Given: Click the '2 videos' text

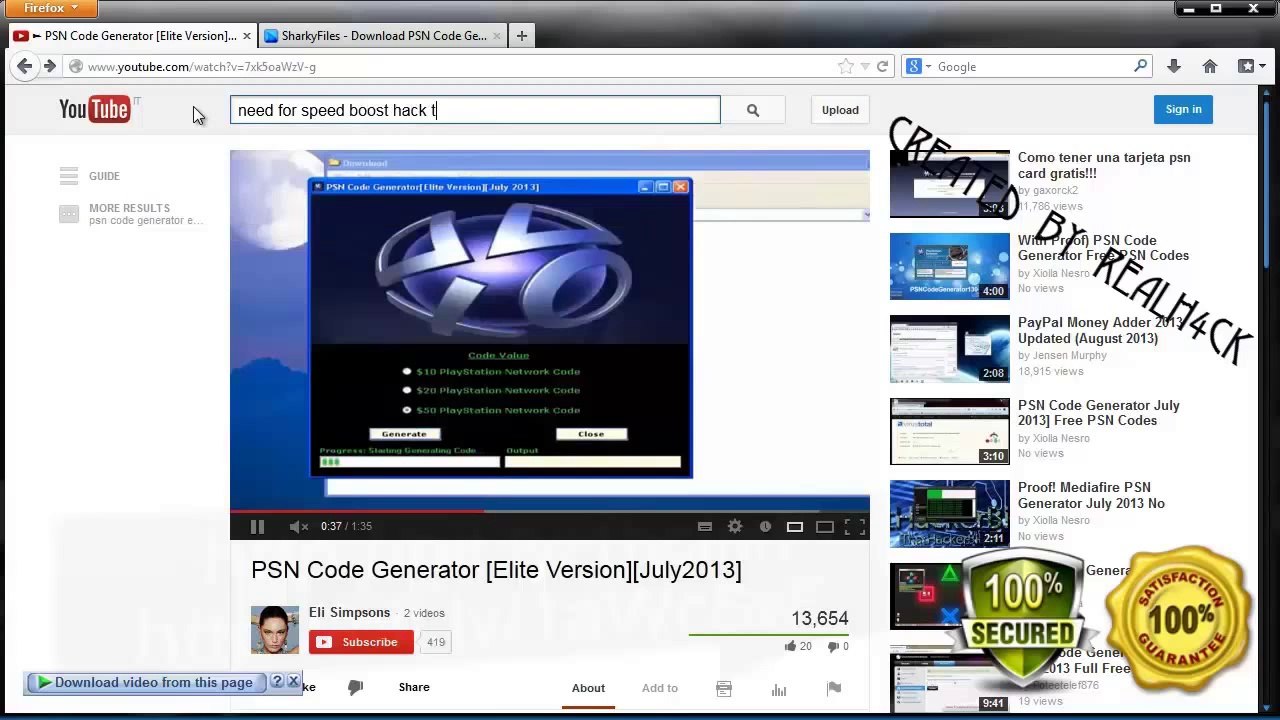Looking at the screenshot, I should point(424,613).
